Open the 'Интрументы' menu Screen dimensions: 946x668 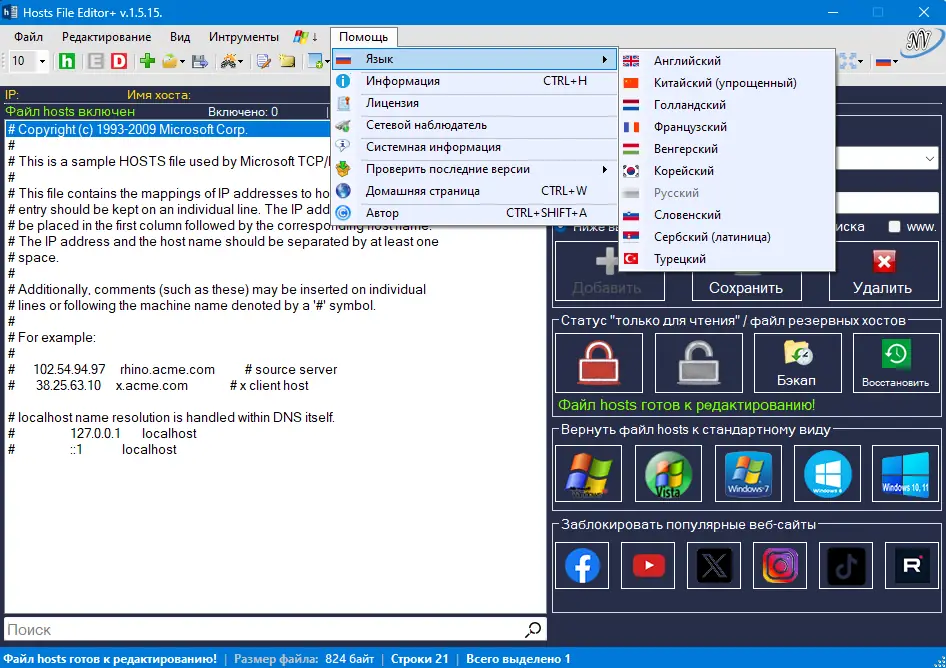click(x=244, y=37)
